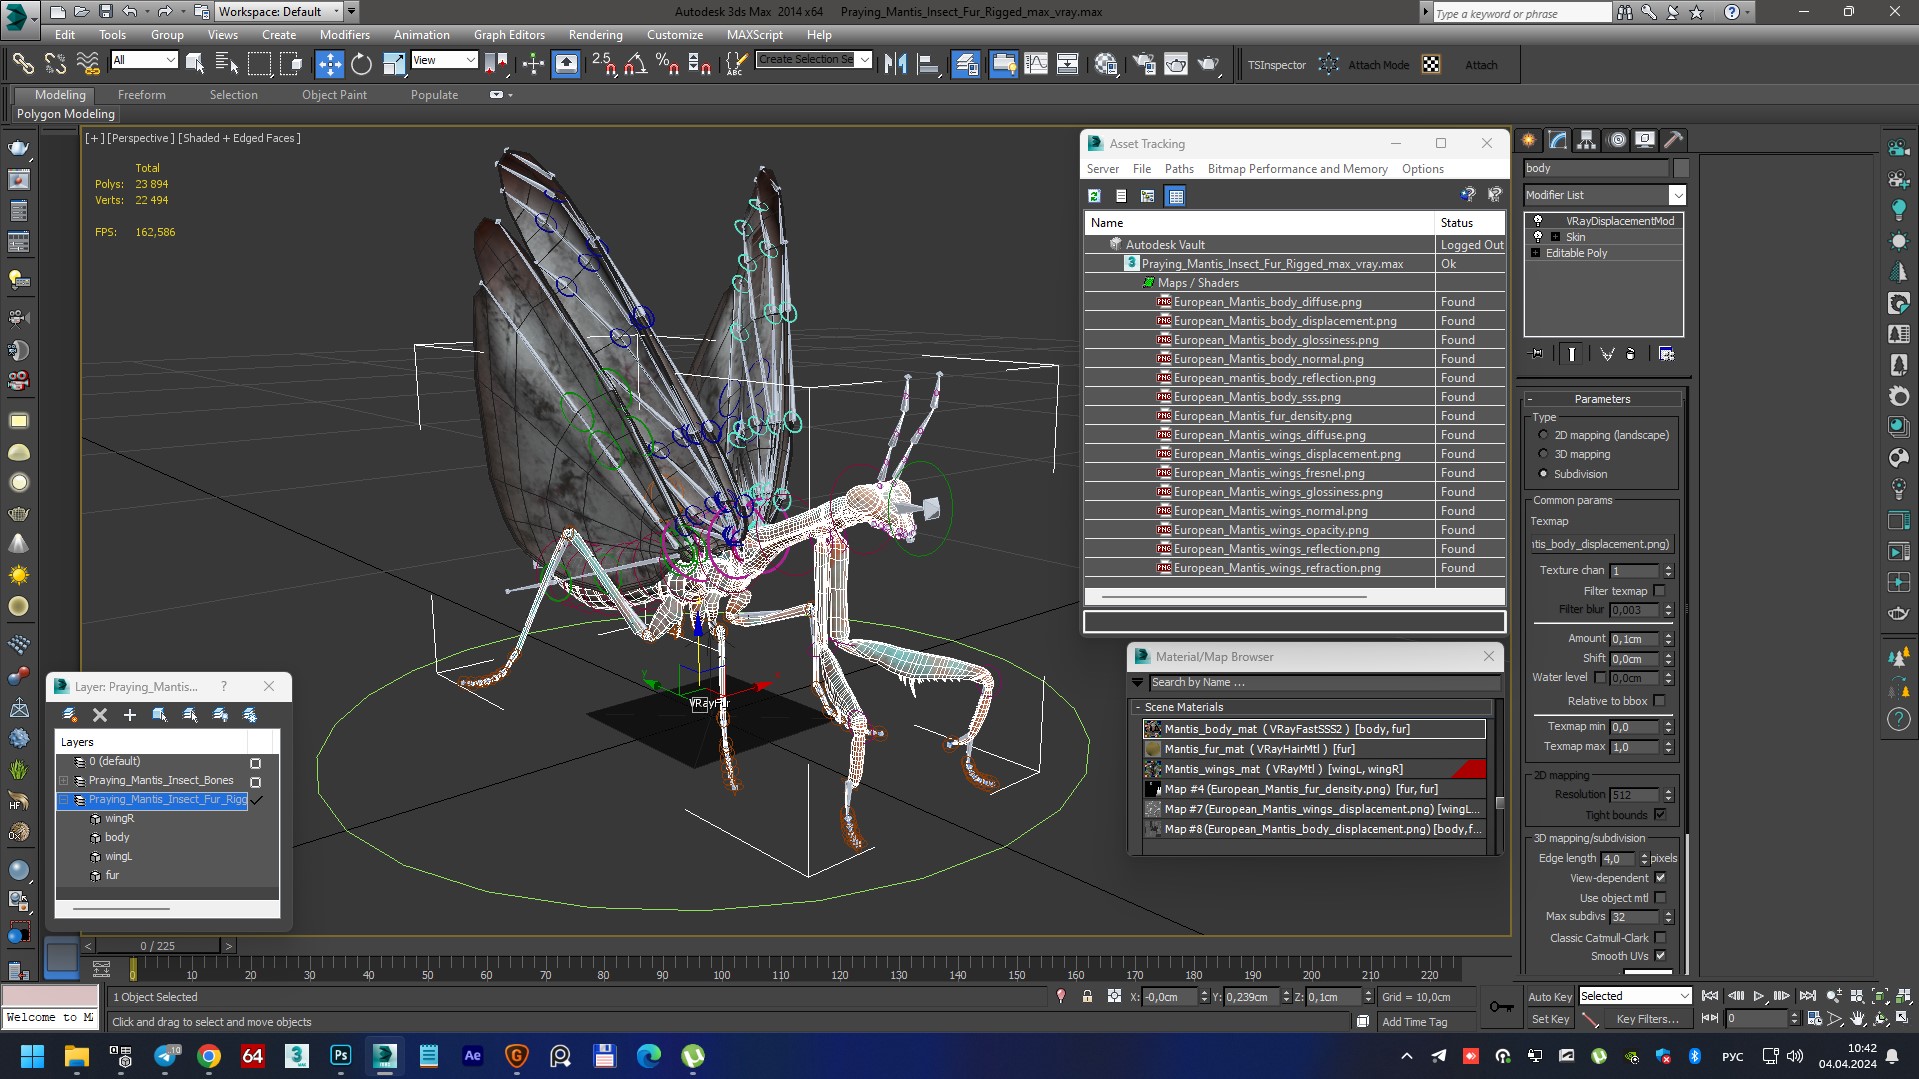Click Selection Lock toggle padlock icon
This screenshot has height=1079, width=1919.
[x=1087, y=996]
